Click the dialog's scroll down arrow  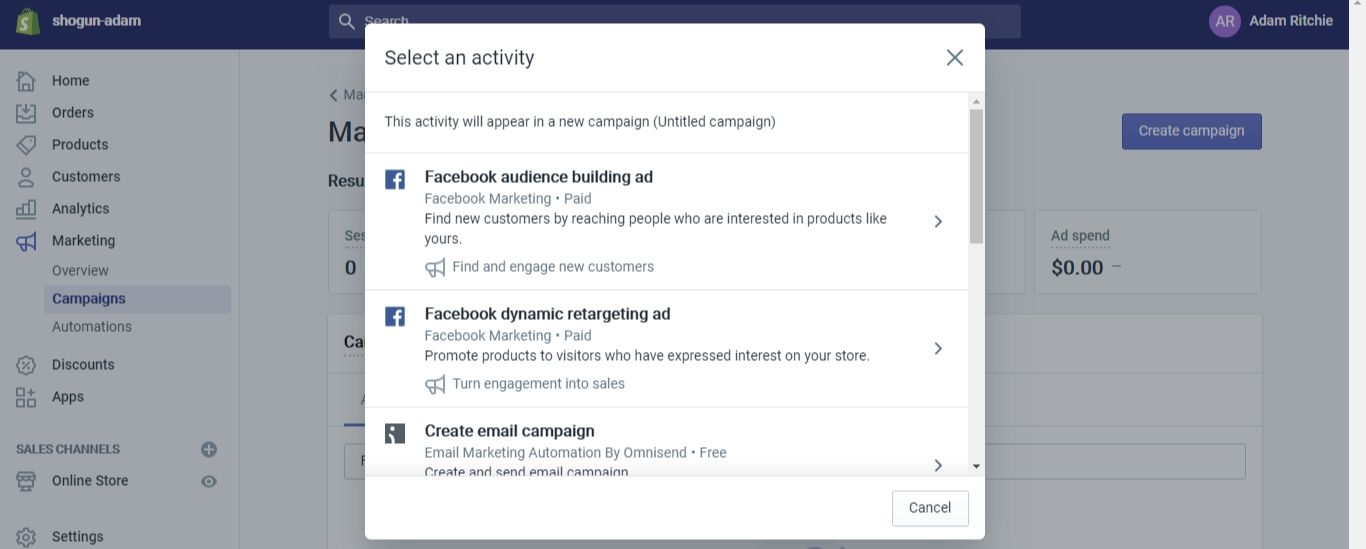pyautogui.click(x=976, y=466)
